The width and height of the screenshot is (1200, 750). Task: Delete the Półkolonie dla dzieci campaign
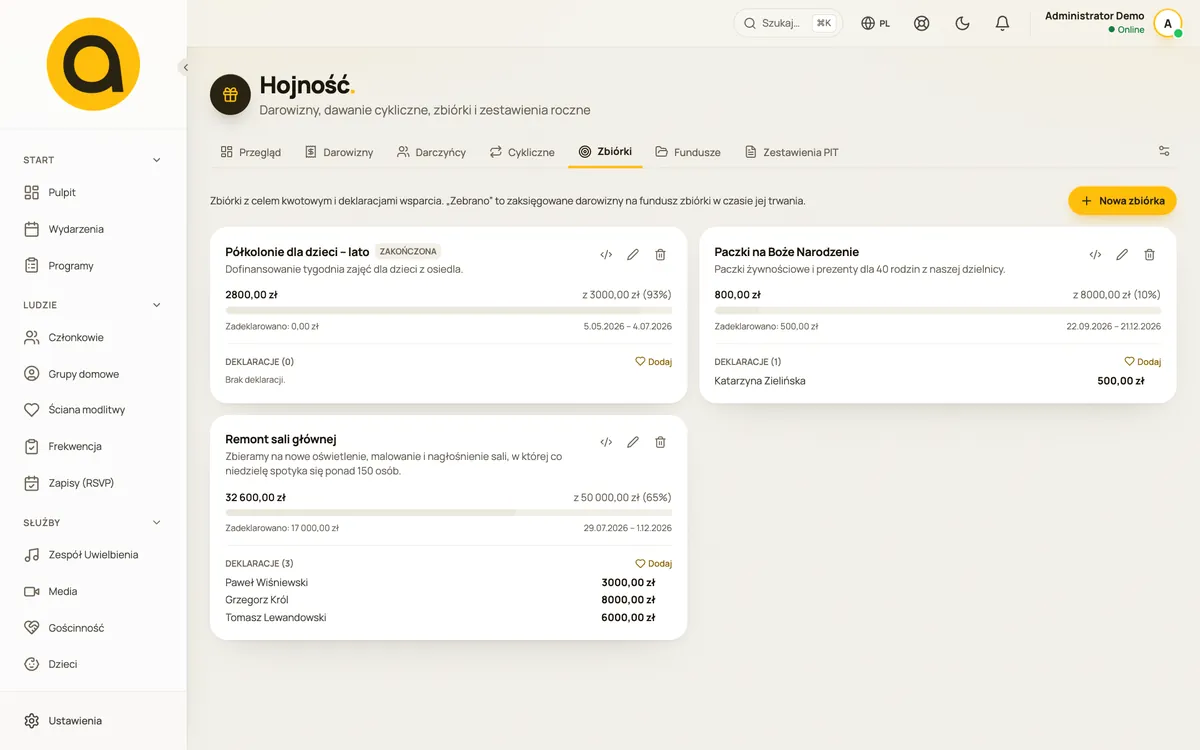(660, 255)
